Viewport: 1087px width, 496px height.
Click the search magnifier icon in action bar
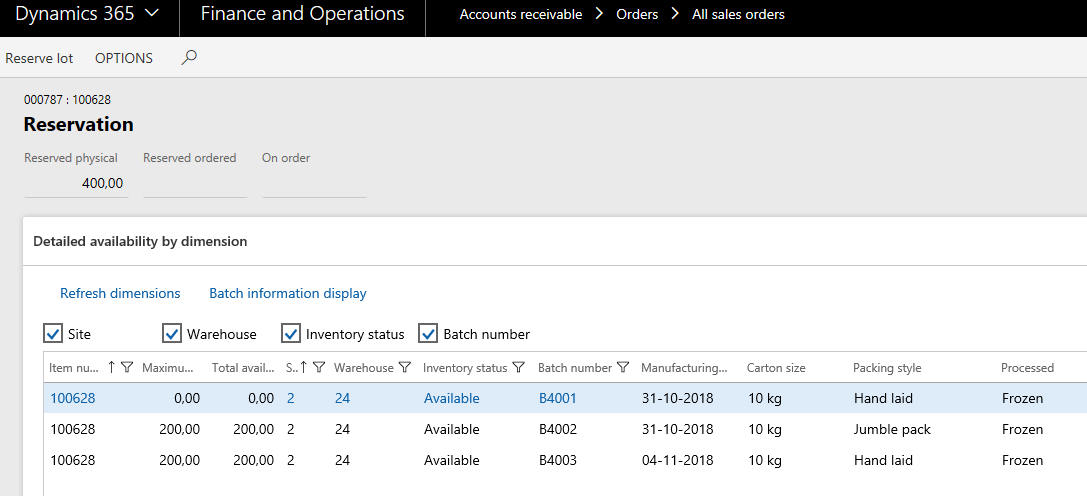click(x=189, y=58)
